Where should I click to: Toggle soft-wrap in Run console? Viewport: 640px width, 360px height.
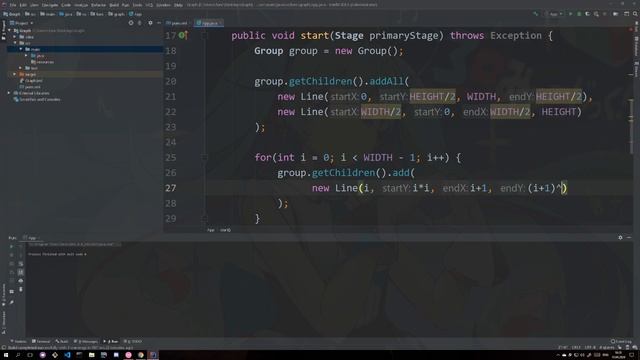tap(21, 264)
